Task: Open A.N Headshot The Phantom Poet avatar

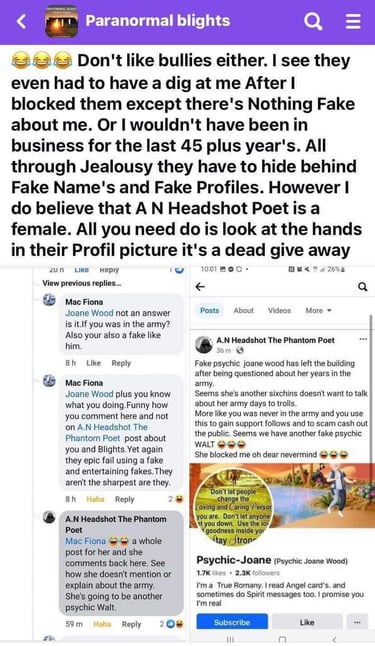Action: tap(204, 344)
